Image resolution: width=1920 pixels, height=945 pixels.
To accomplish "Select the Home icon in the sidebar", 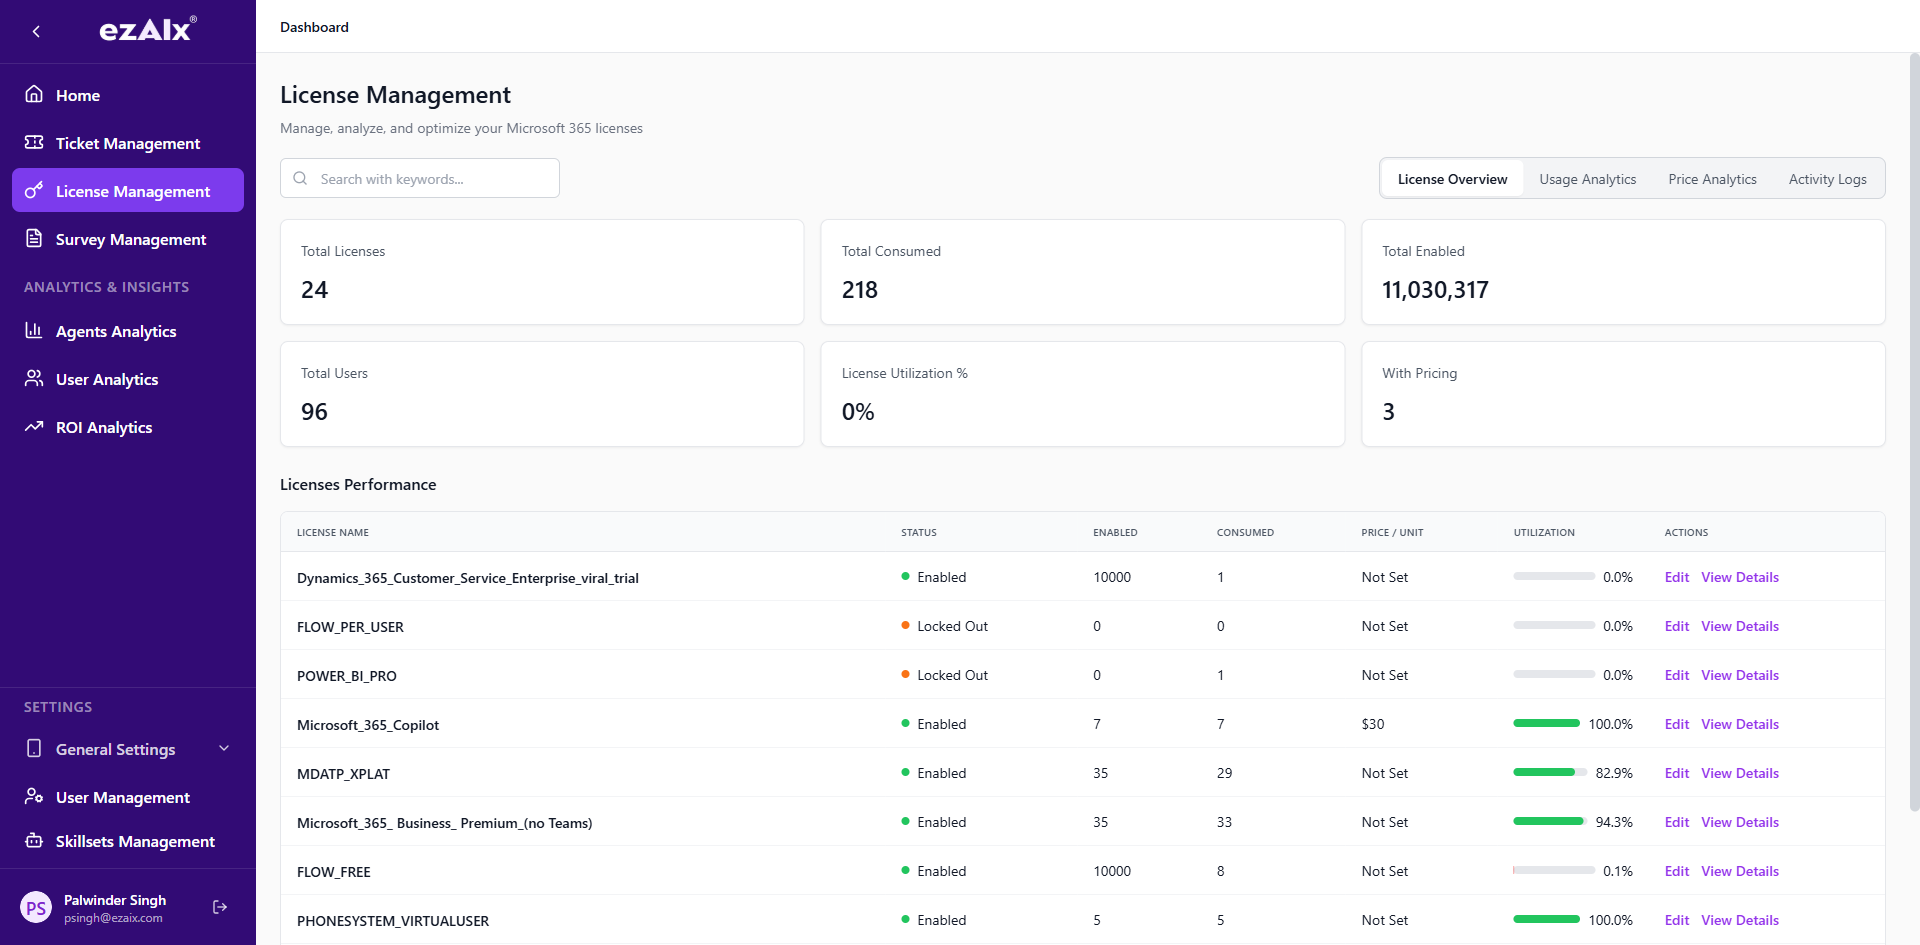I will [x=34, y=95].
